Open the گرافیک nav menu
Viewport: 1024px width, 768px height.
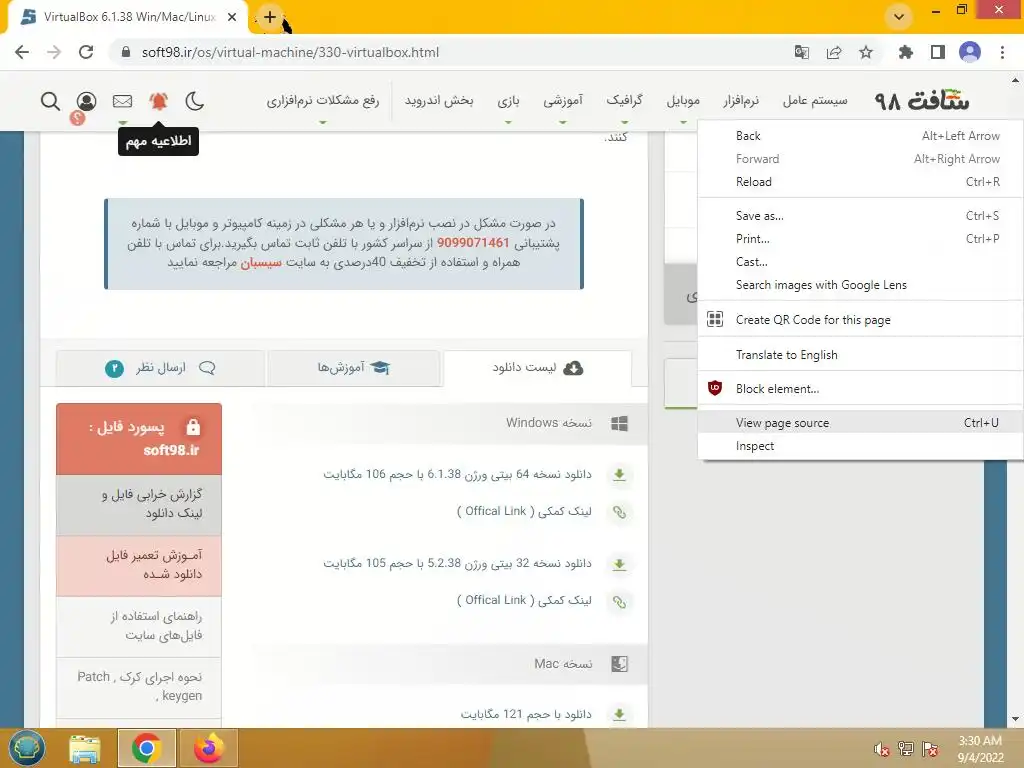point(624,101)
